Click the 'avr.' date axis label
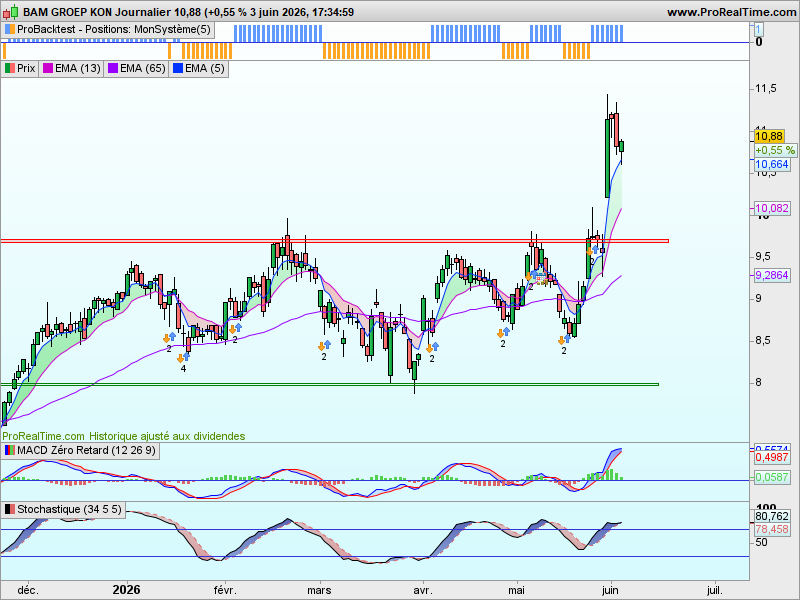 [x=422, y=590]
